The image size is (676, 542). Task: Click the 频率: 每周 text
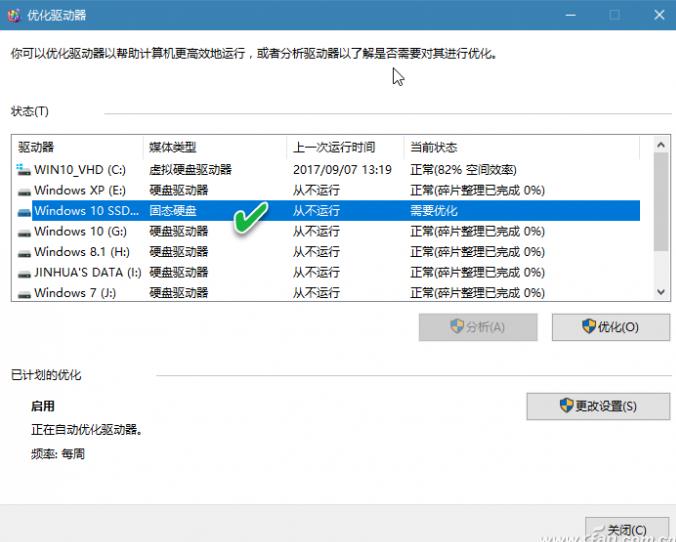[58, 454]
